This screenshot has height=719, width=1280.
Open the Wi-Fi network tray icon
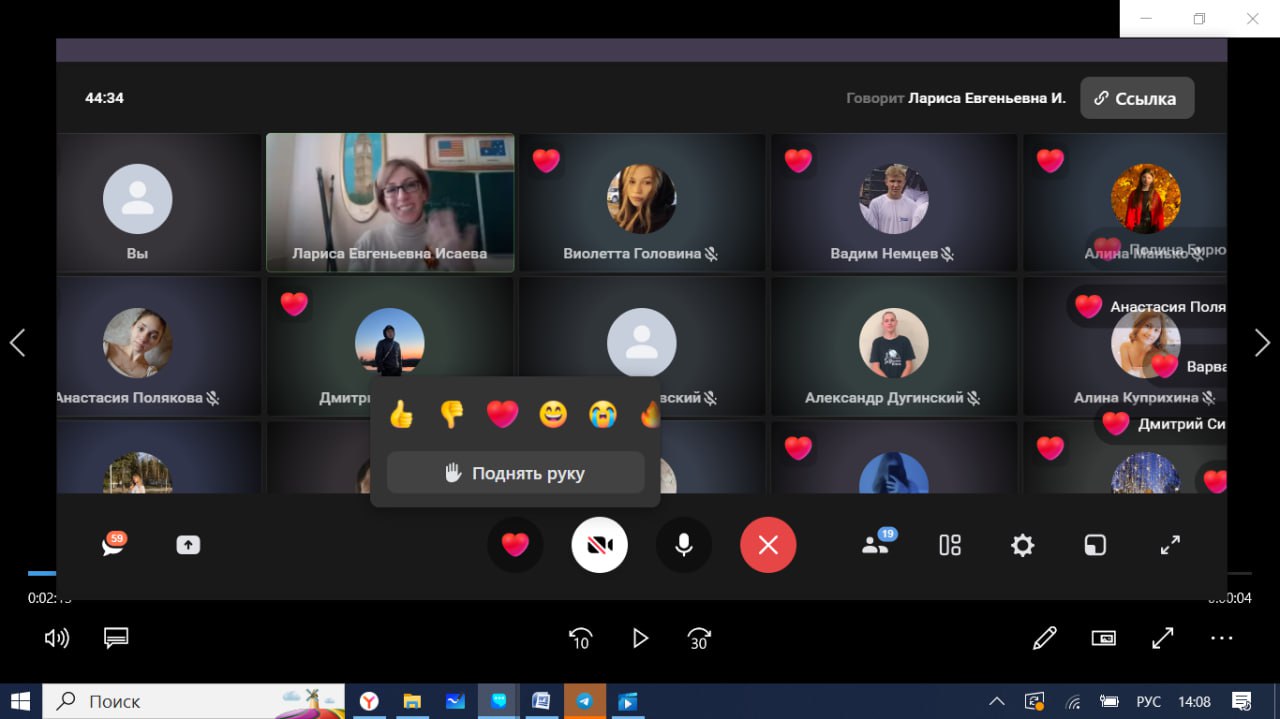(x=1073, y=701)
